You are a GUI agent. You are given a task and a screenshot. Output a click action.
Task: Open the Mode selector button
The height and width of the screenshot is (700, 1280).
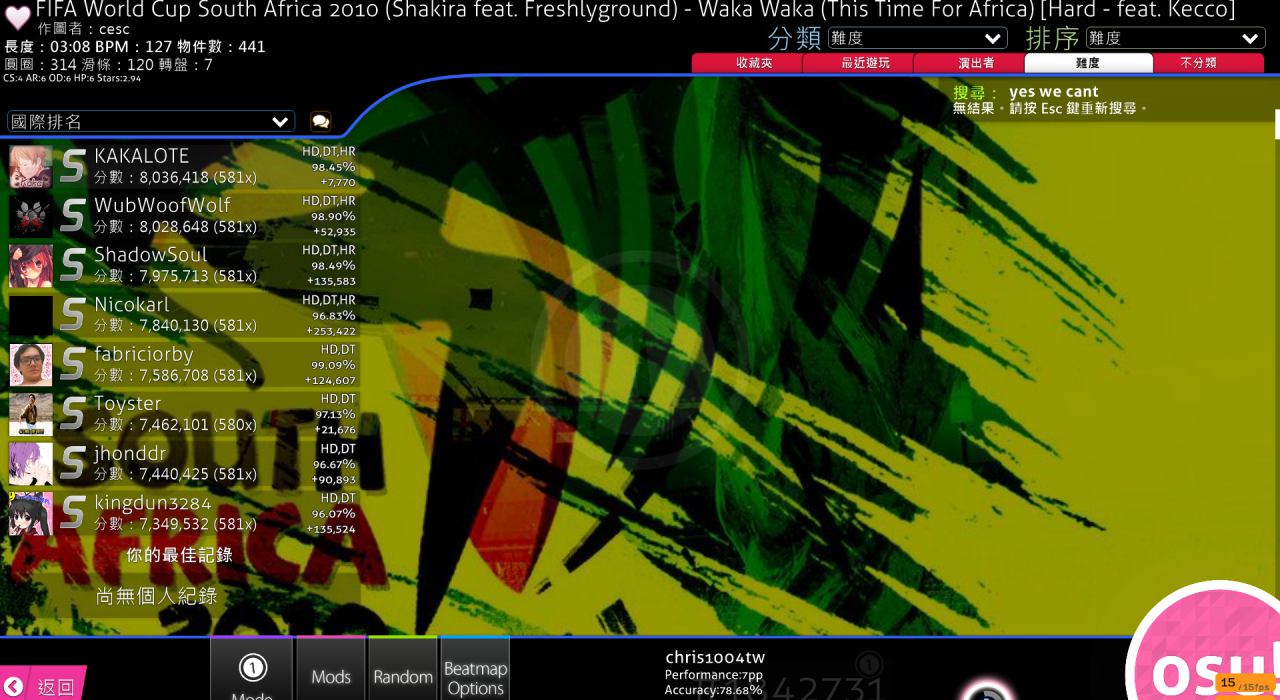(251, 668)
